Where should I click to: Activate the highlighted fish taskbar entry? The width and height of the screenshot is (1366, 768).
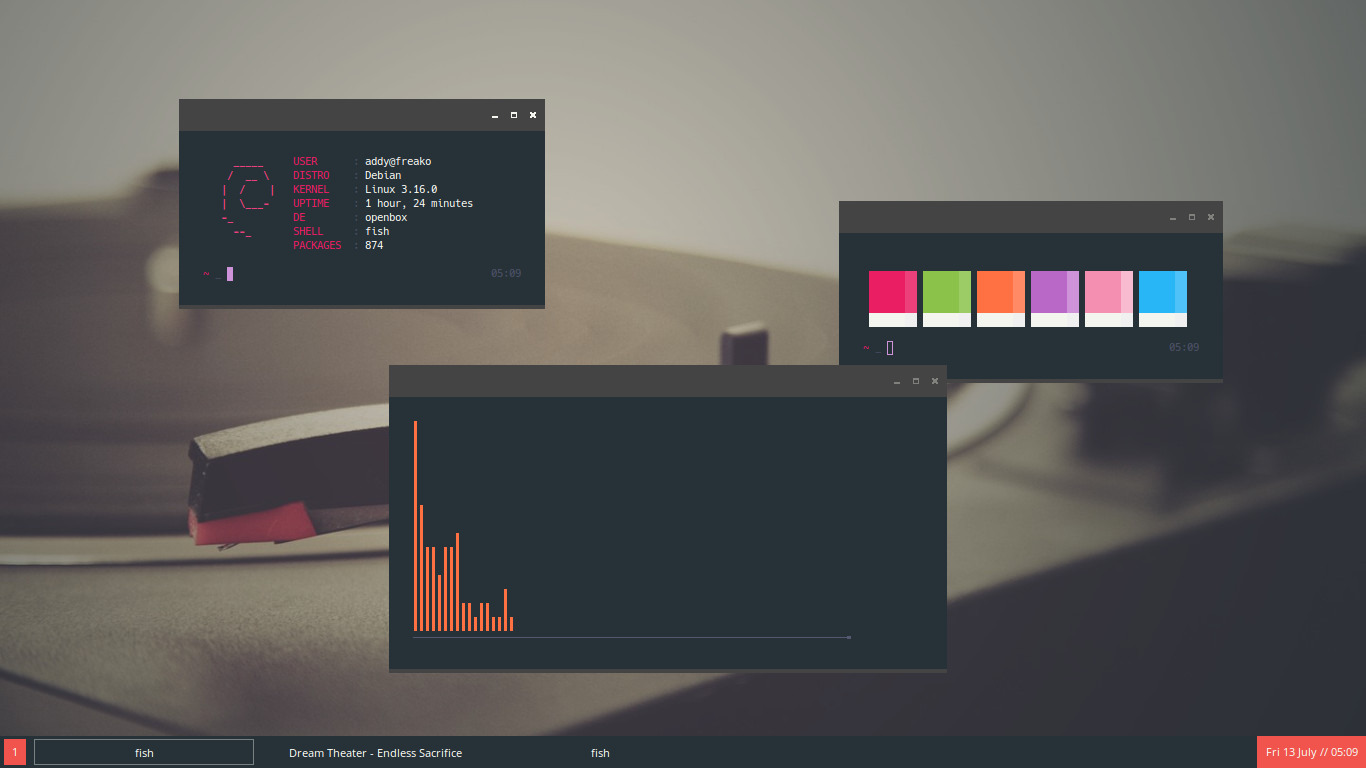point(144,752)
